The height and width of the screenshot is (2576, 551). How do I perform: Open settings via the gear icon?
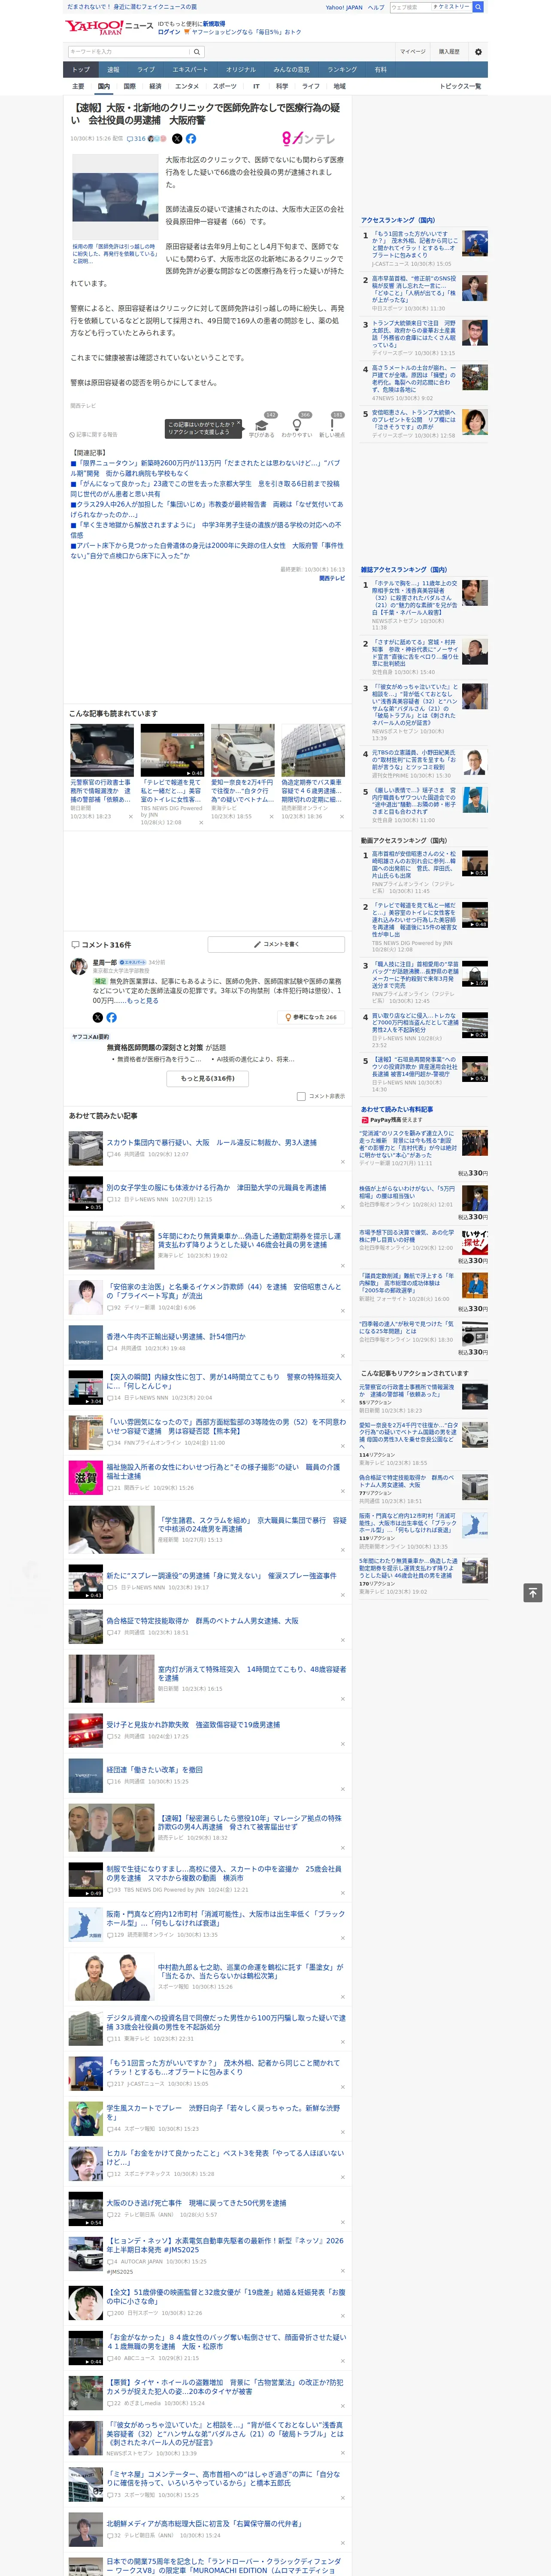(x=478, y=52)
